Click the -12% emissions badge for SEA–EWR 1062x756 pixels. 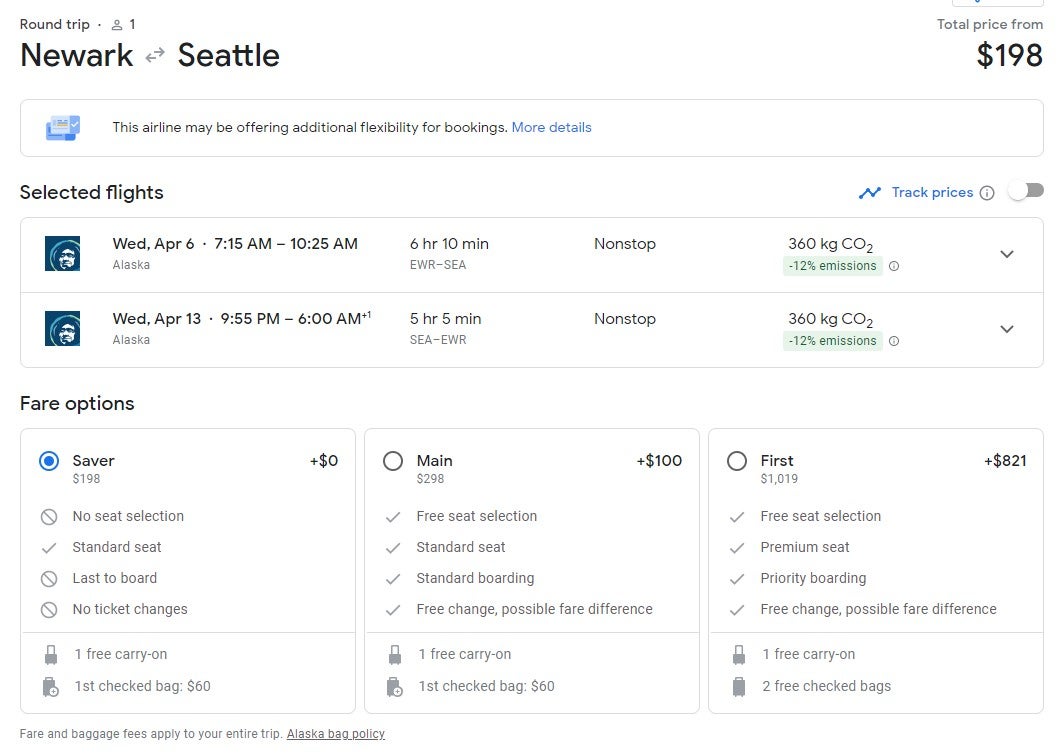(x=832, y=341)
